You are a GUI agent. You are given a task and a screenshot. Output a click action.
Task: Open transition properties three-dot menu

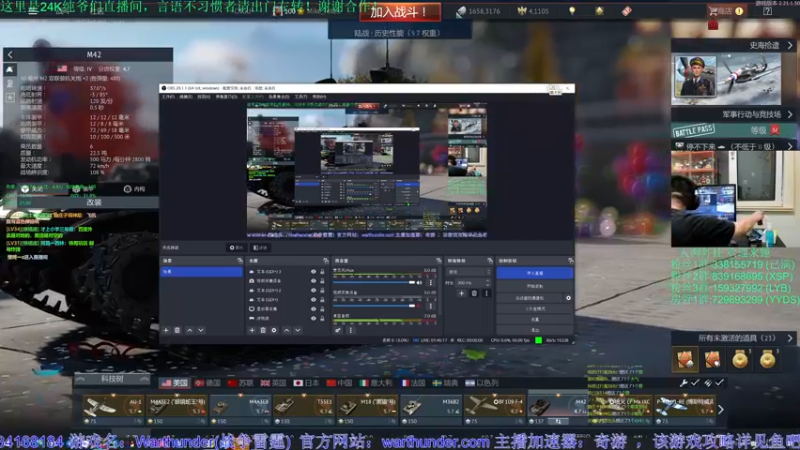[x=486, y=293]
